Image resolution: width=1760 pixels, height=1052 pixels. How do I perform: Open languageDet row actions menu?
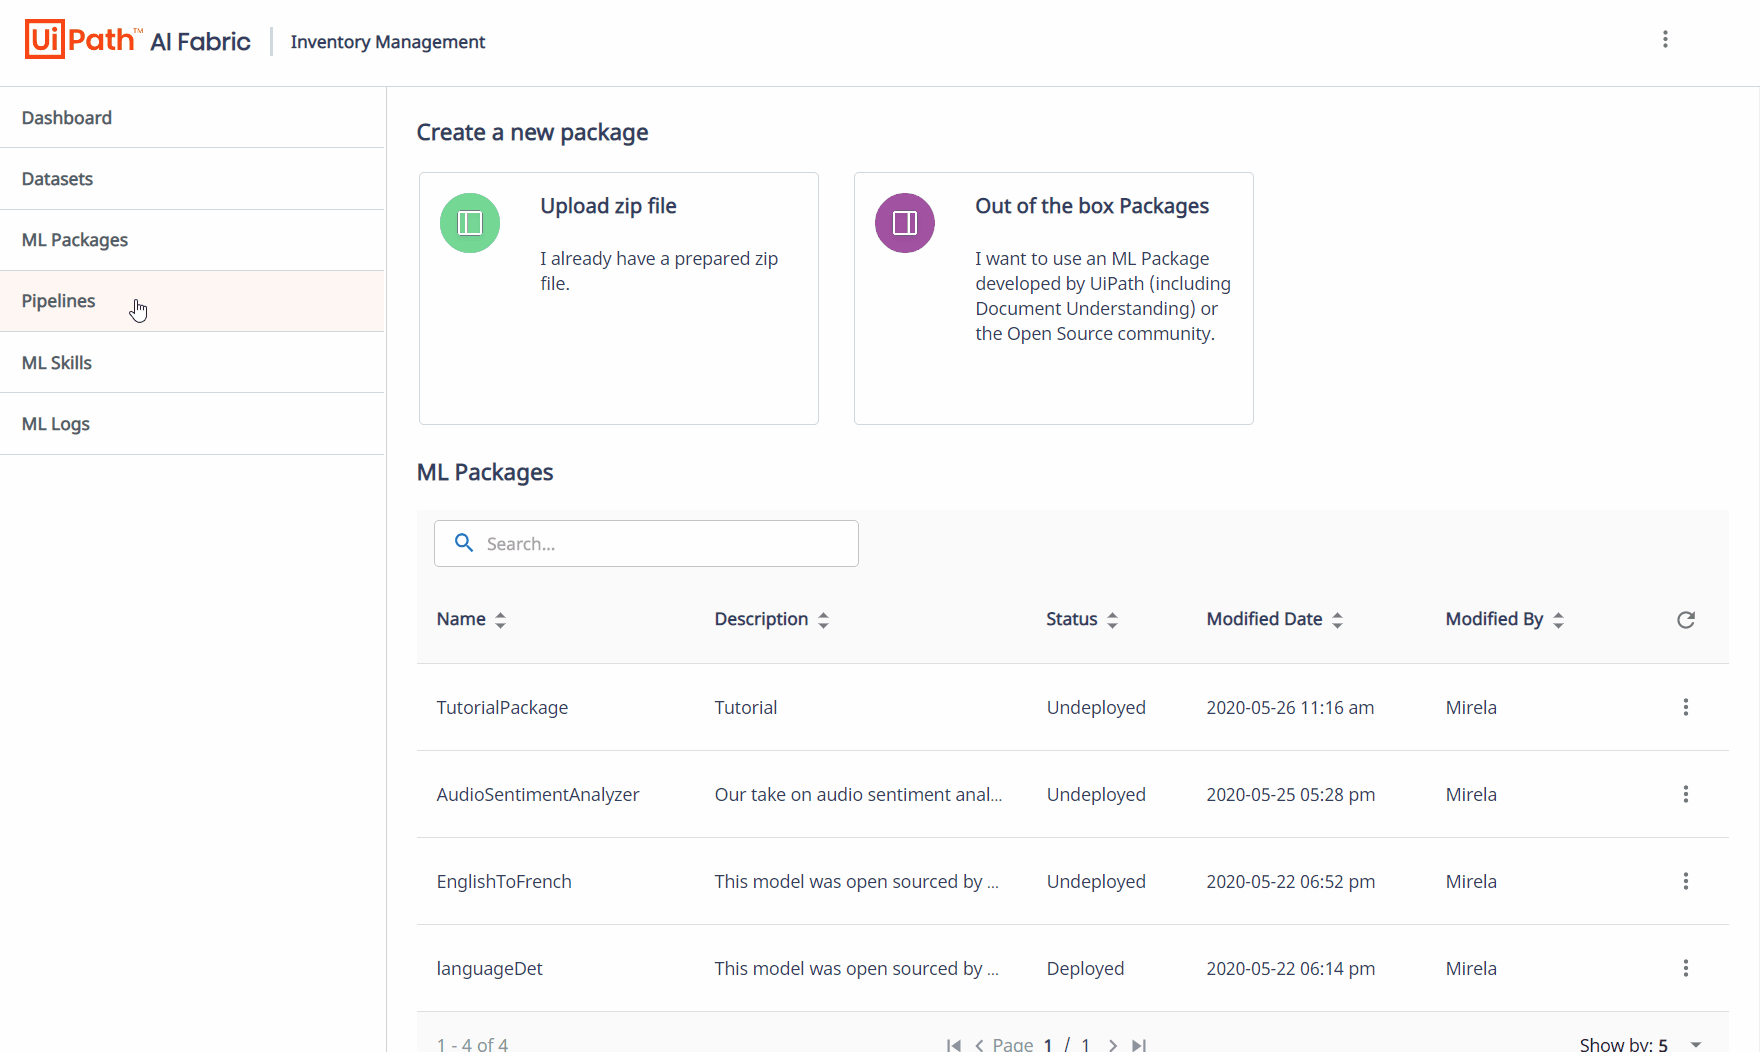tap(1686, 968)
